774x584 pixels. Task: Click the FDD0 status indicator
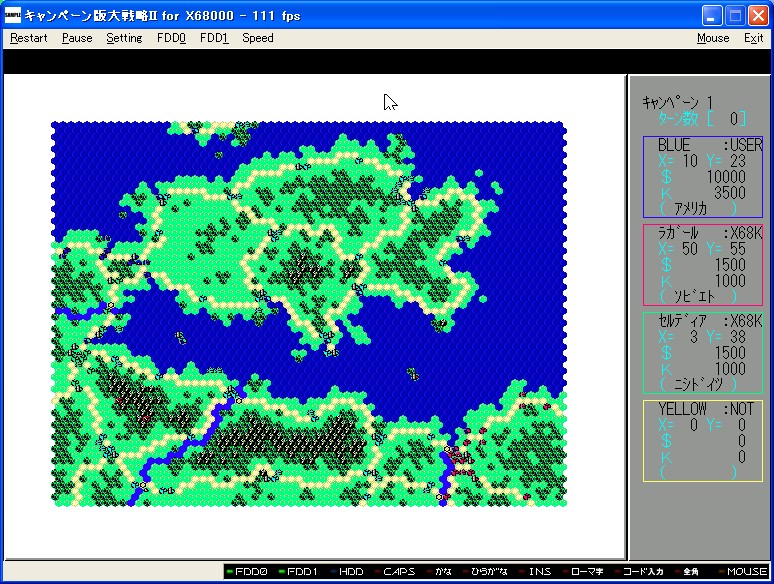(247, 571)
